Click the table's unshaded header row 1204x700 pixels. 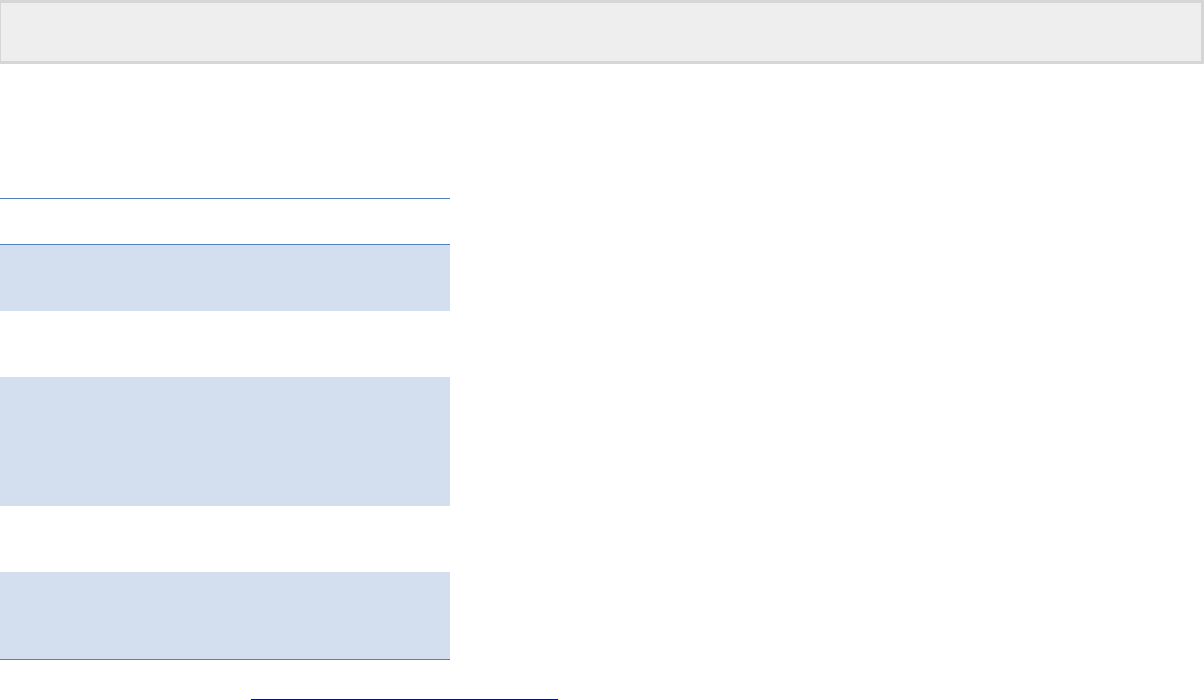click(225, 222)
